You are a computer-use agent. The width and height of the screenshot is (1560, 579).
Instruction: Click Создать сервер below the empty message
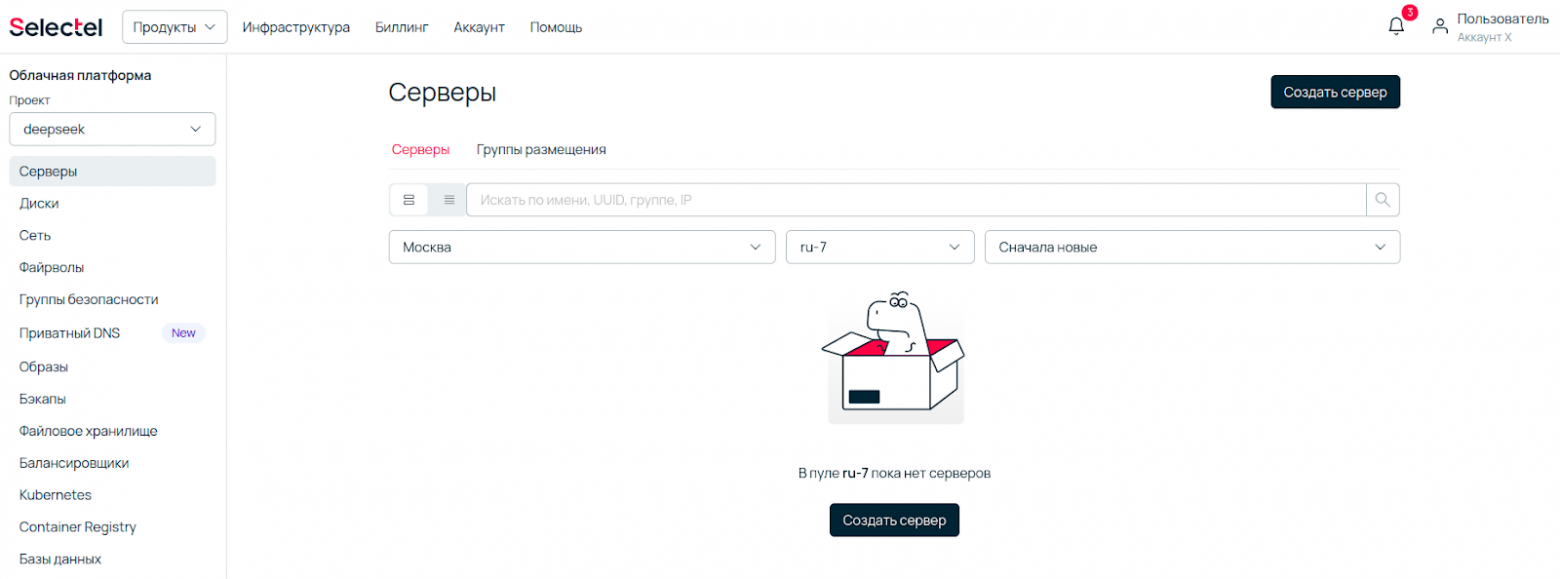coord(894,520)
